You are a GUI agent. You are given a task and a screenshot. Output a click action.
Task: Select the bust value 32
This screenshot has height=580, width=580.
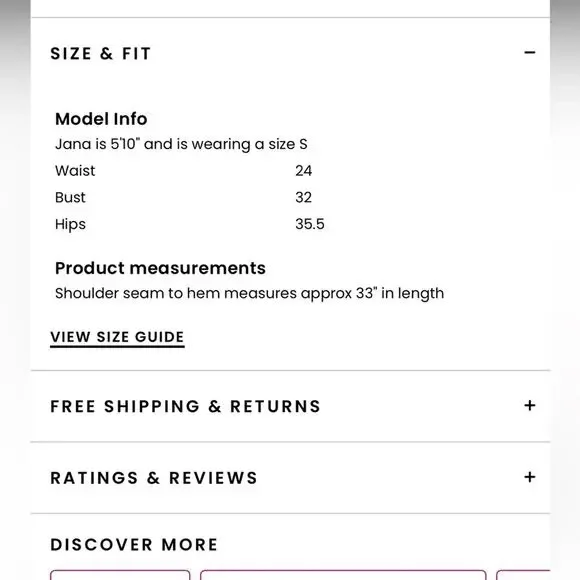[304, 198]
